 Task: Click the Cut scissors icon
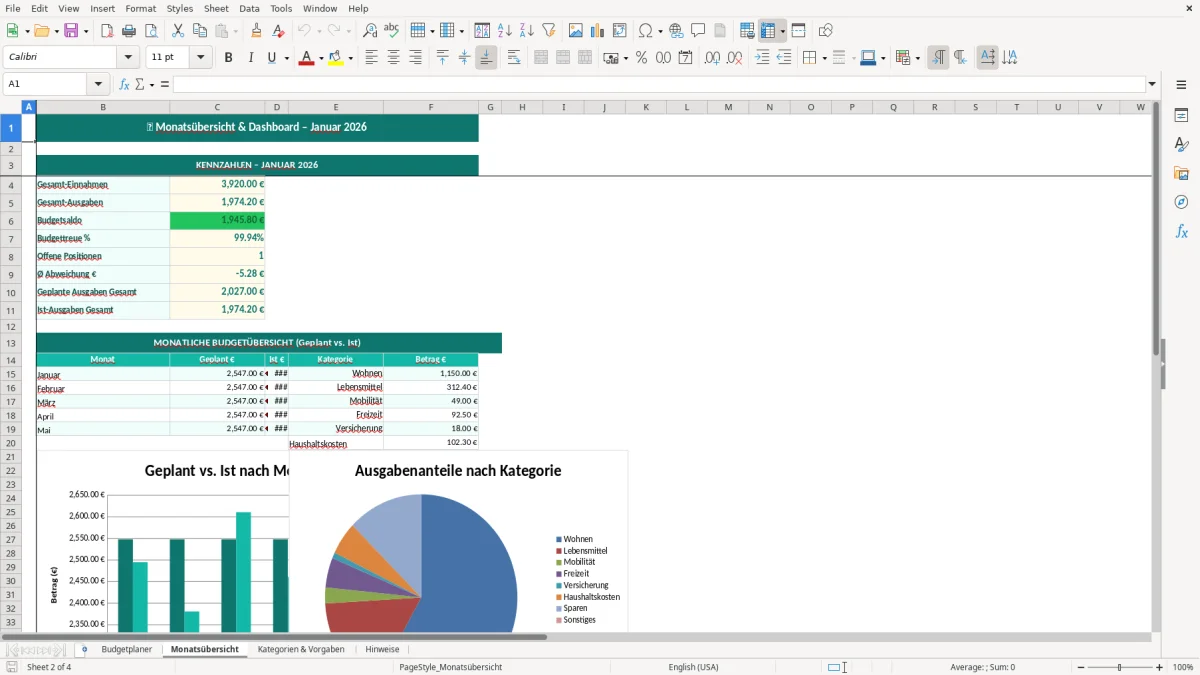click(178, 31)
